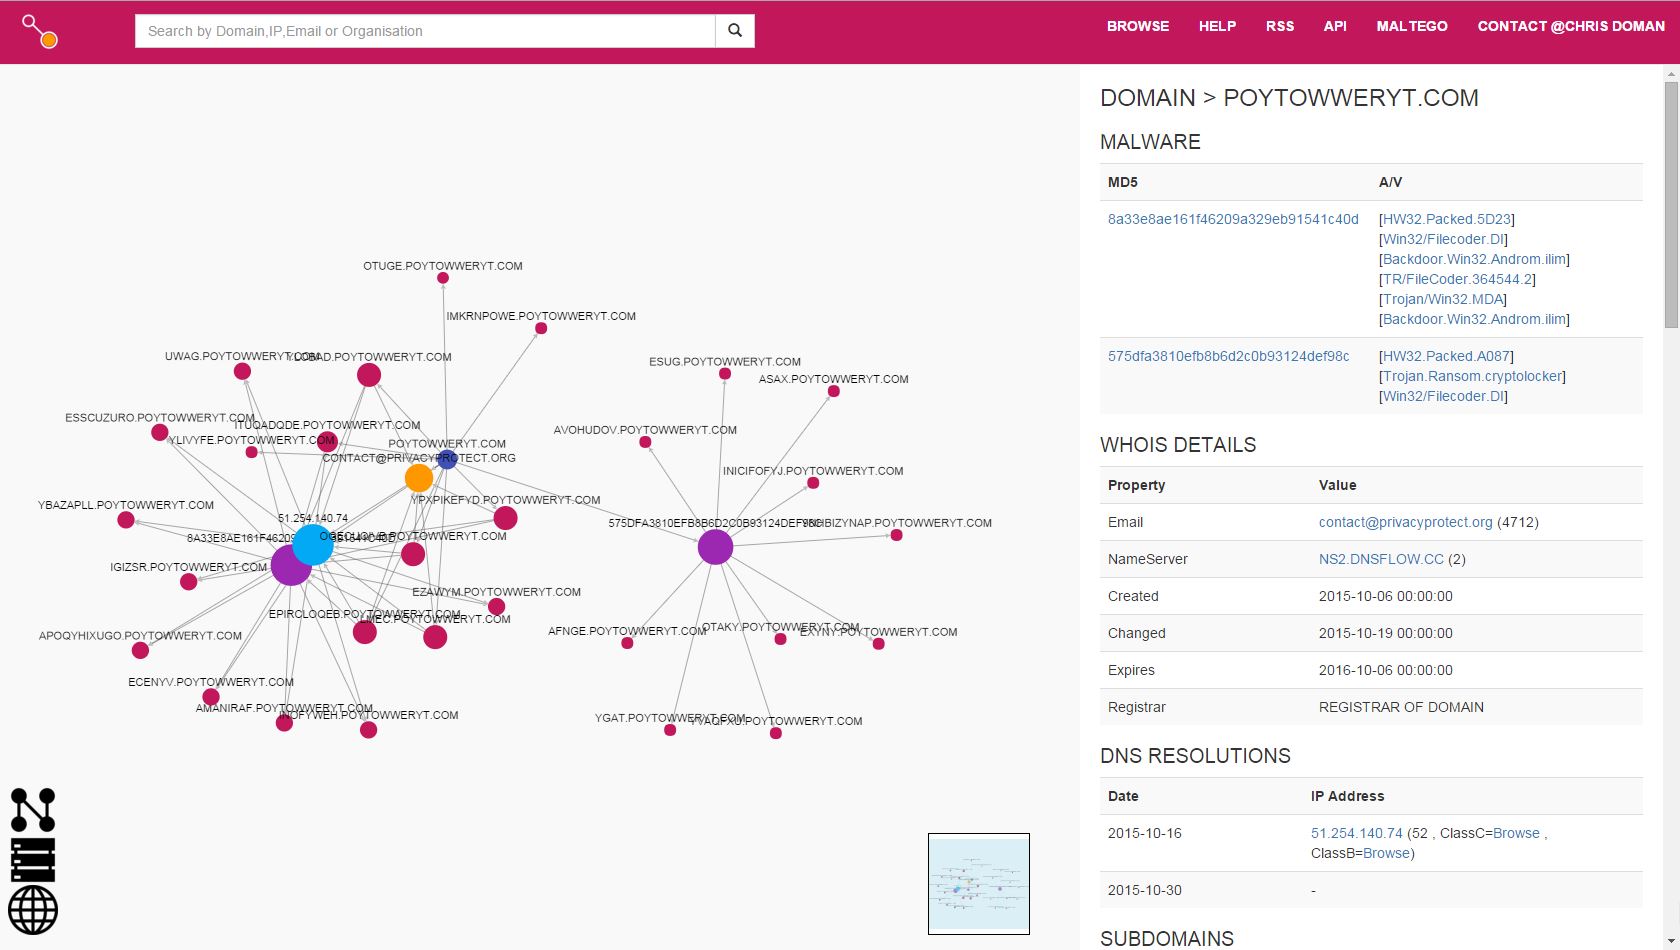Open the BROWSE menu

[x=1137, y=26]
